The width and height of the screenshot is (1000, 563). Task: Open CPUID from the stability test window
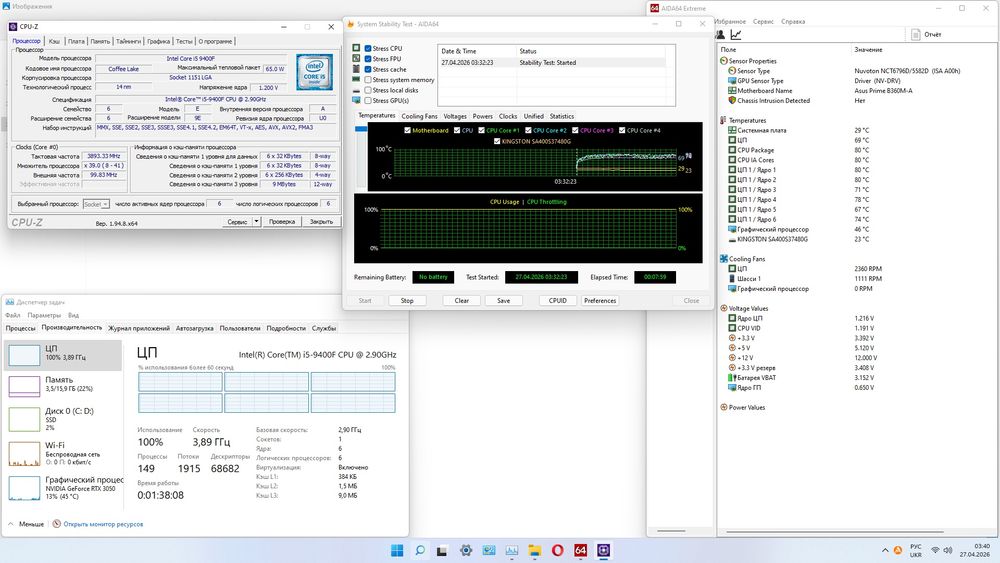[x=558, y=300]
